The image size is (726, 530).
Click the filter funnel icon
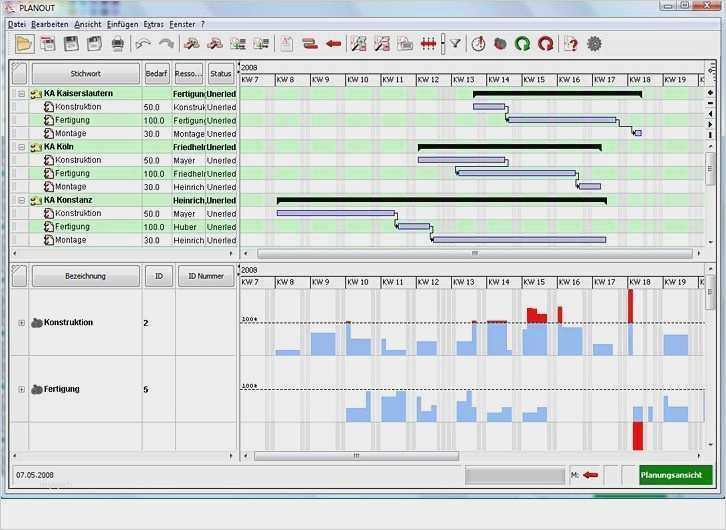[456, 44]
